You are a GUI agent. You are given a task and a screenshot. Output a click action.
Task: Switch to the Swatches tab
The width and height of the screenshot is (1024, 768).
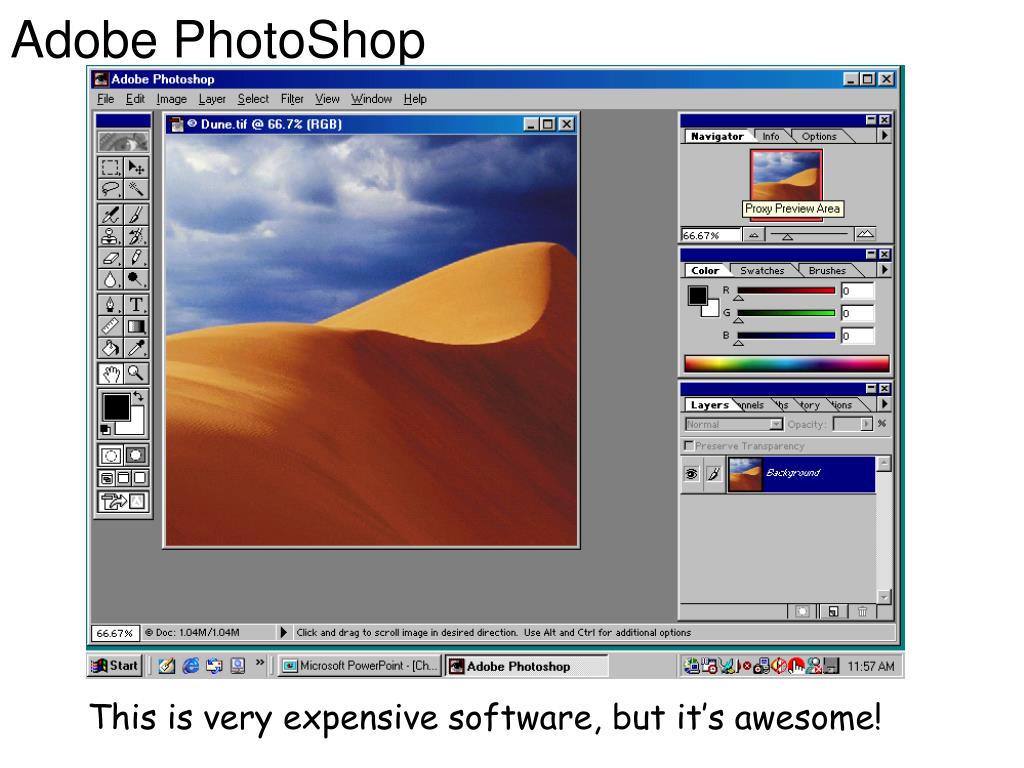point(762,270)
